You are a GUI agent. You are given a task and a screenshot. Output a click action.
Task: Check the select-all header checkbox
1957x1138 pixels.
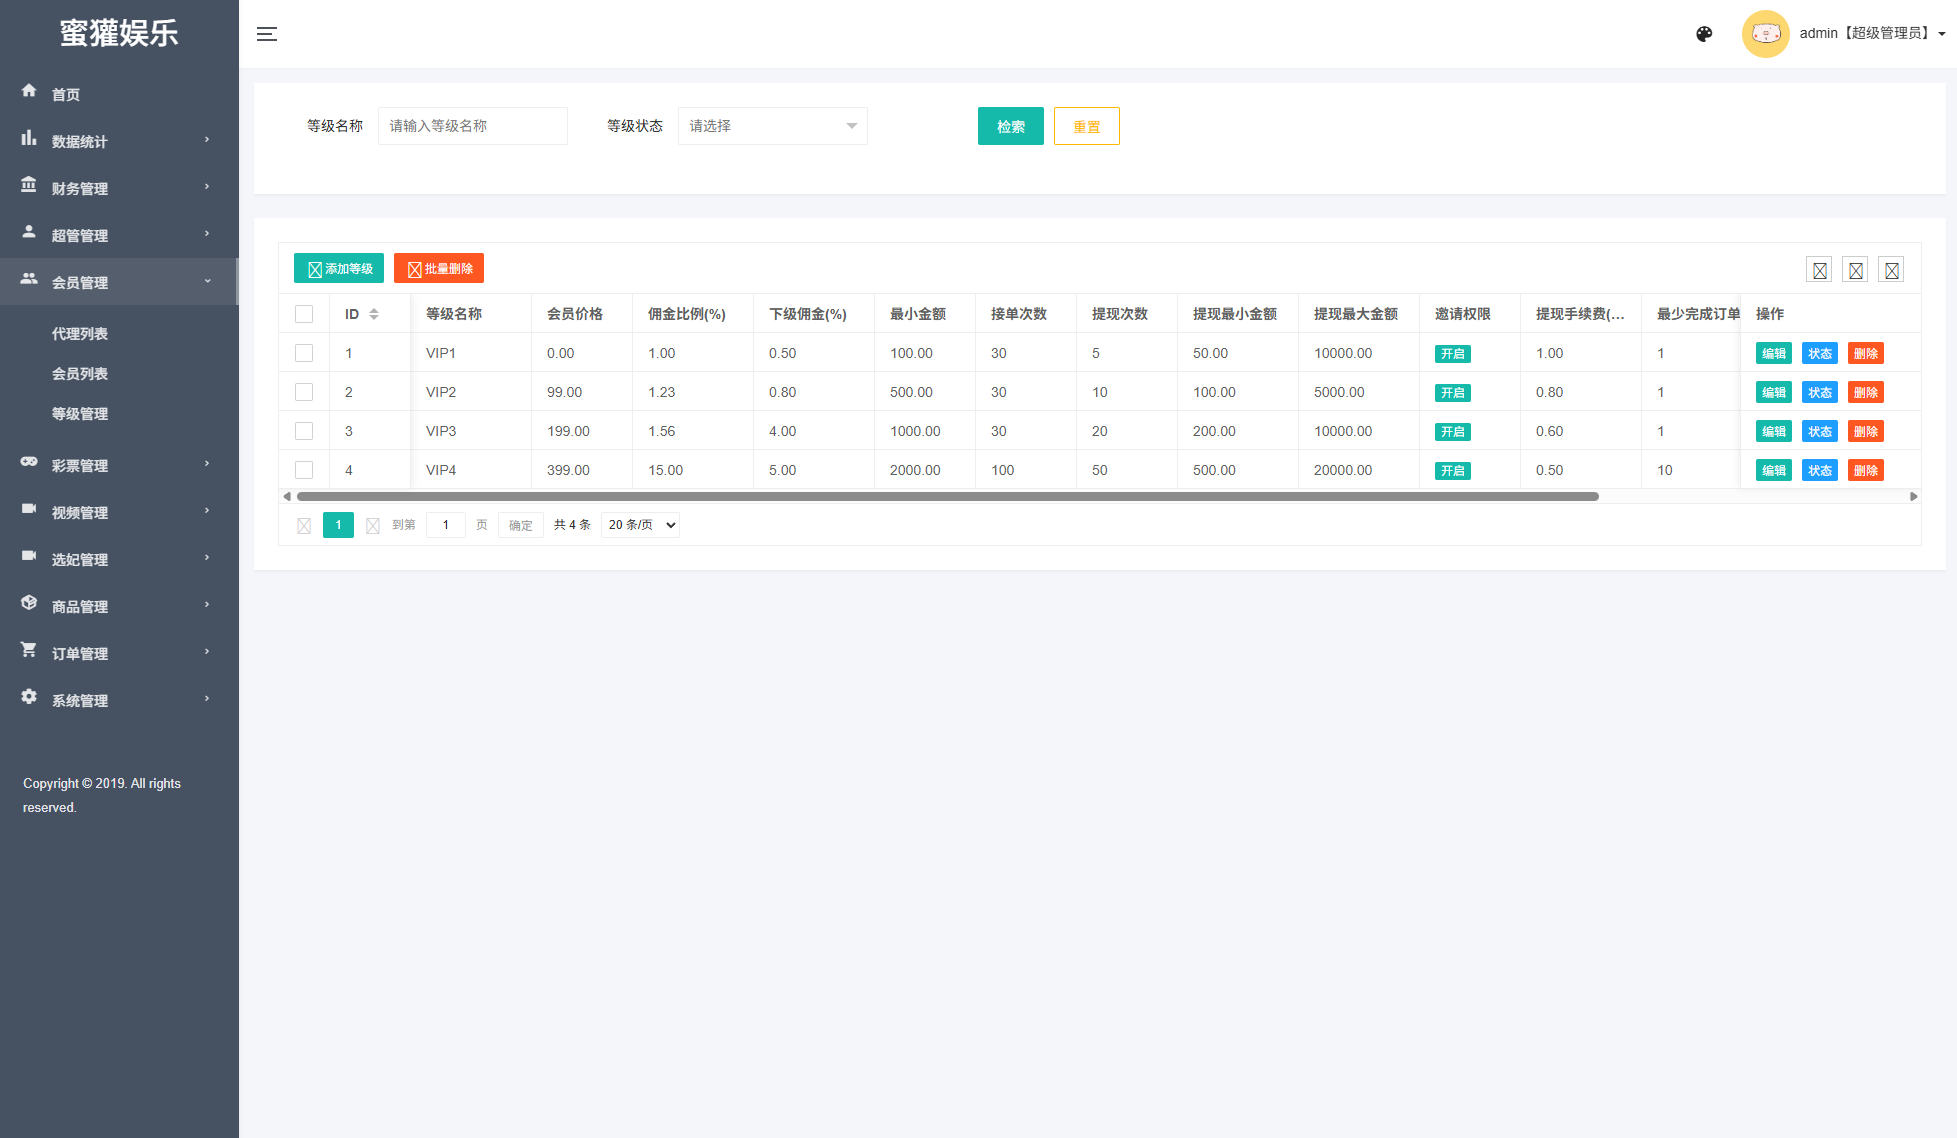point(304,314)
